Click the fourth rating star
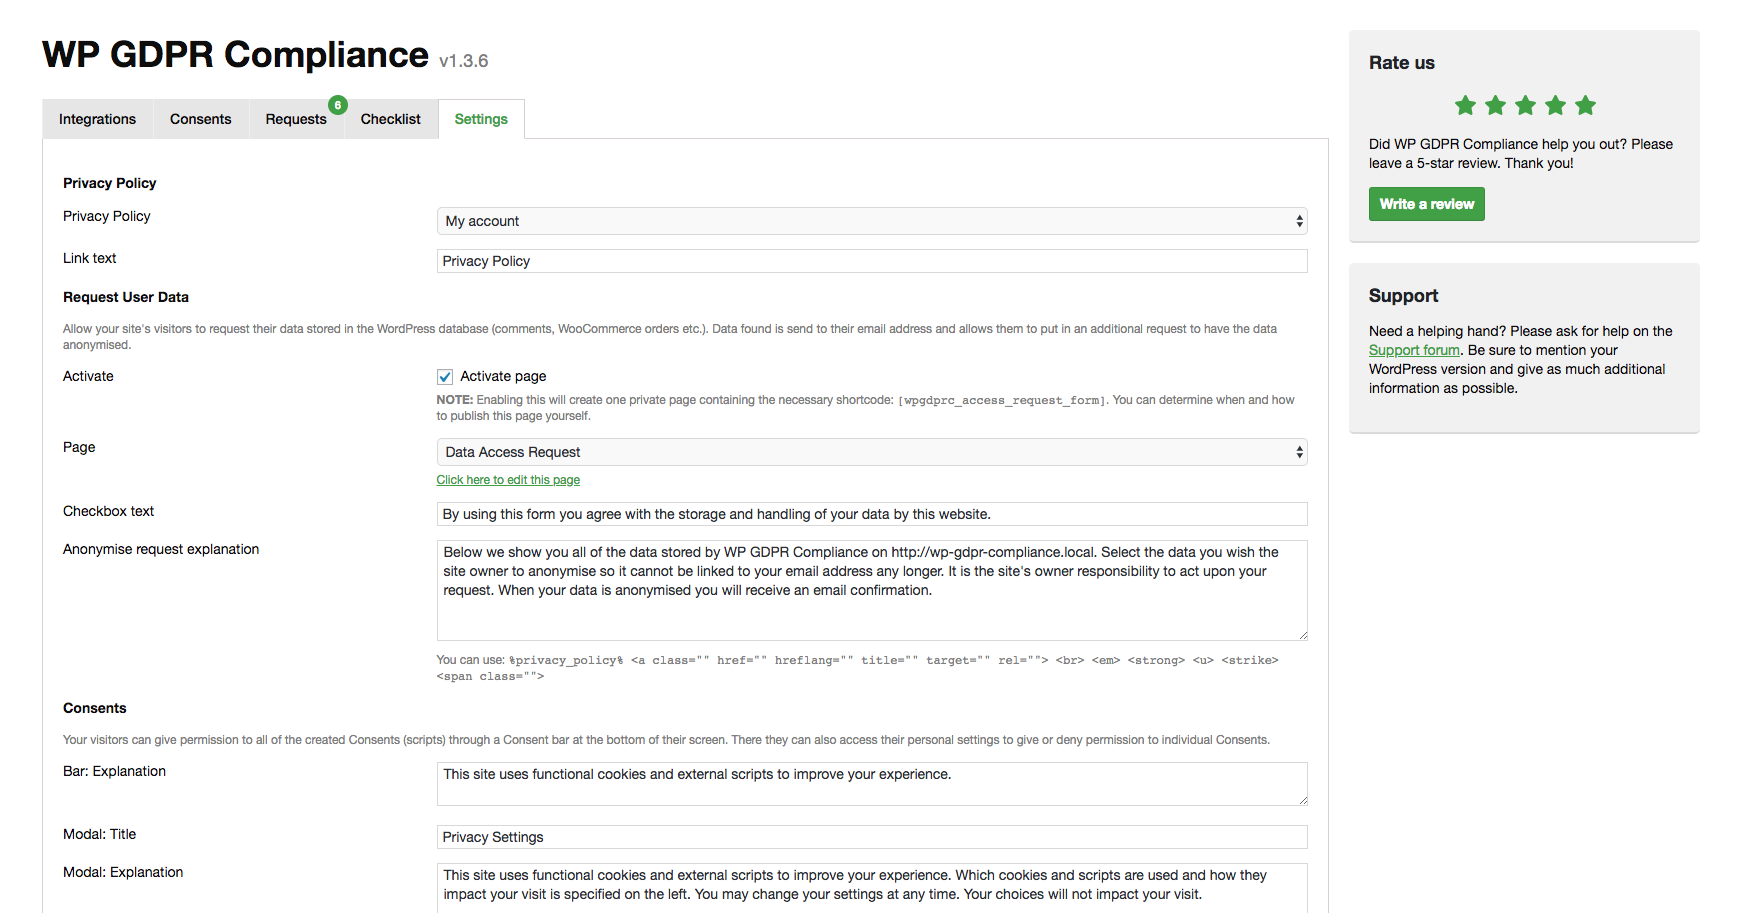Screen dimensions: 1760x913 [1555, 105]
